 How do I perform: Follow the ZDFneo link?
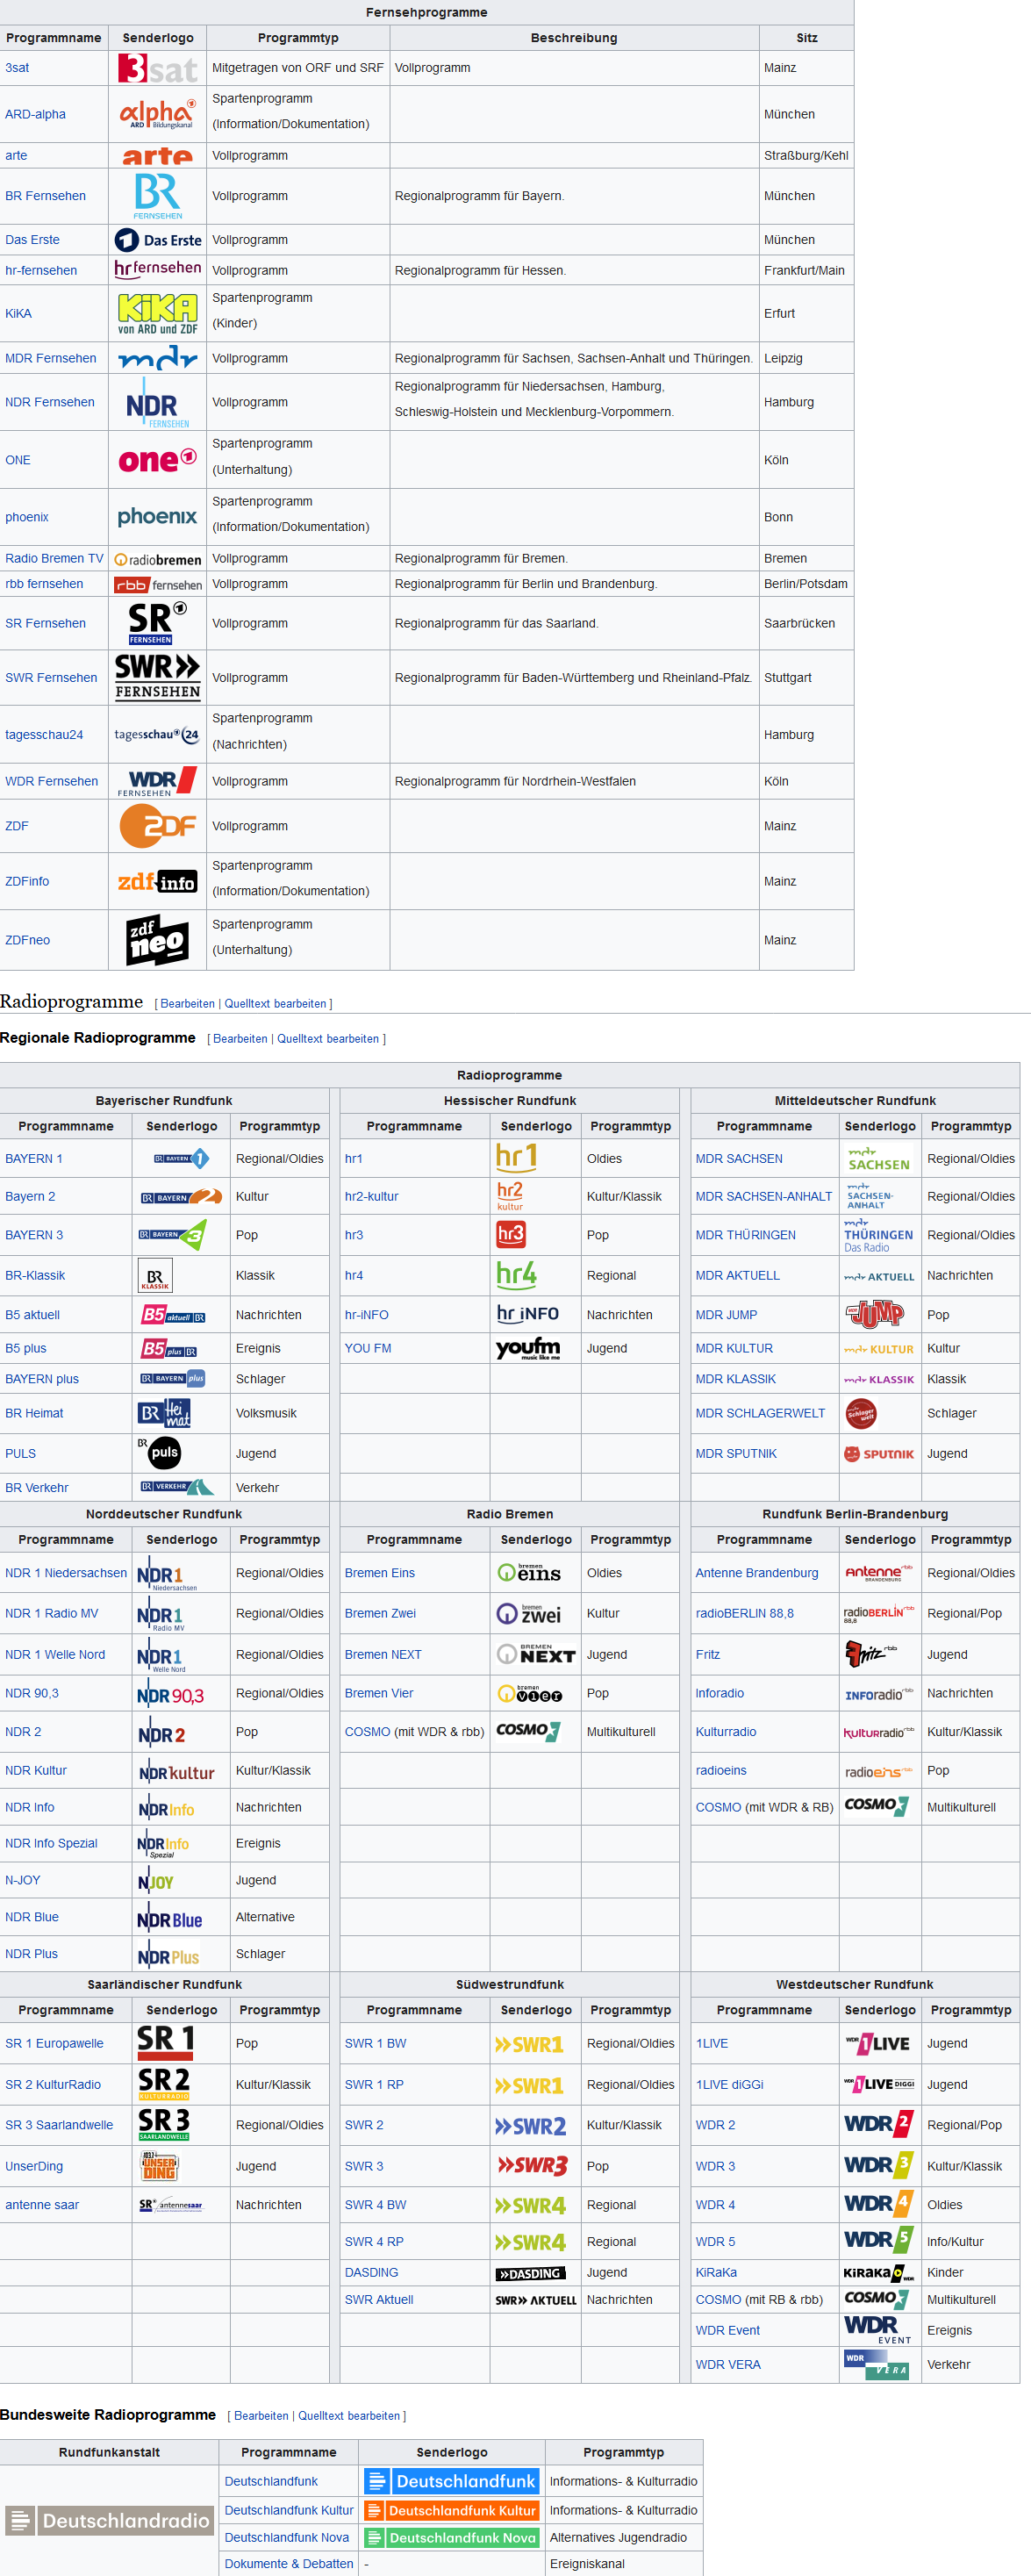pyautogui.click(x=27, y=940)
